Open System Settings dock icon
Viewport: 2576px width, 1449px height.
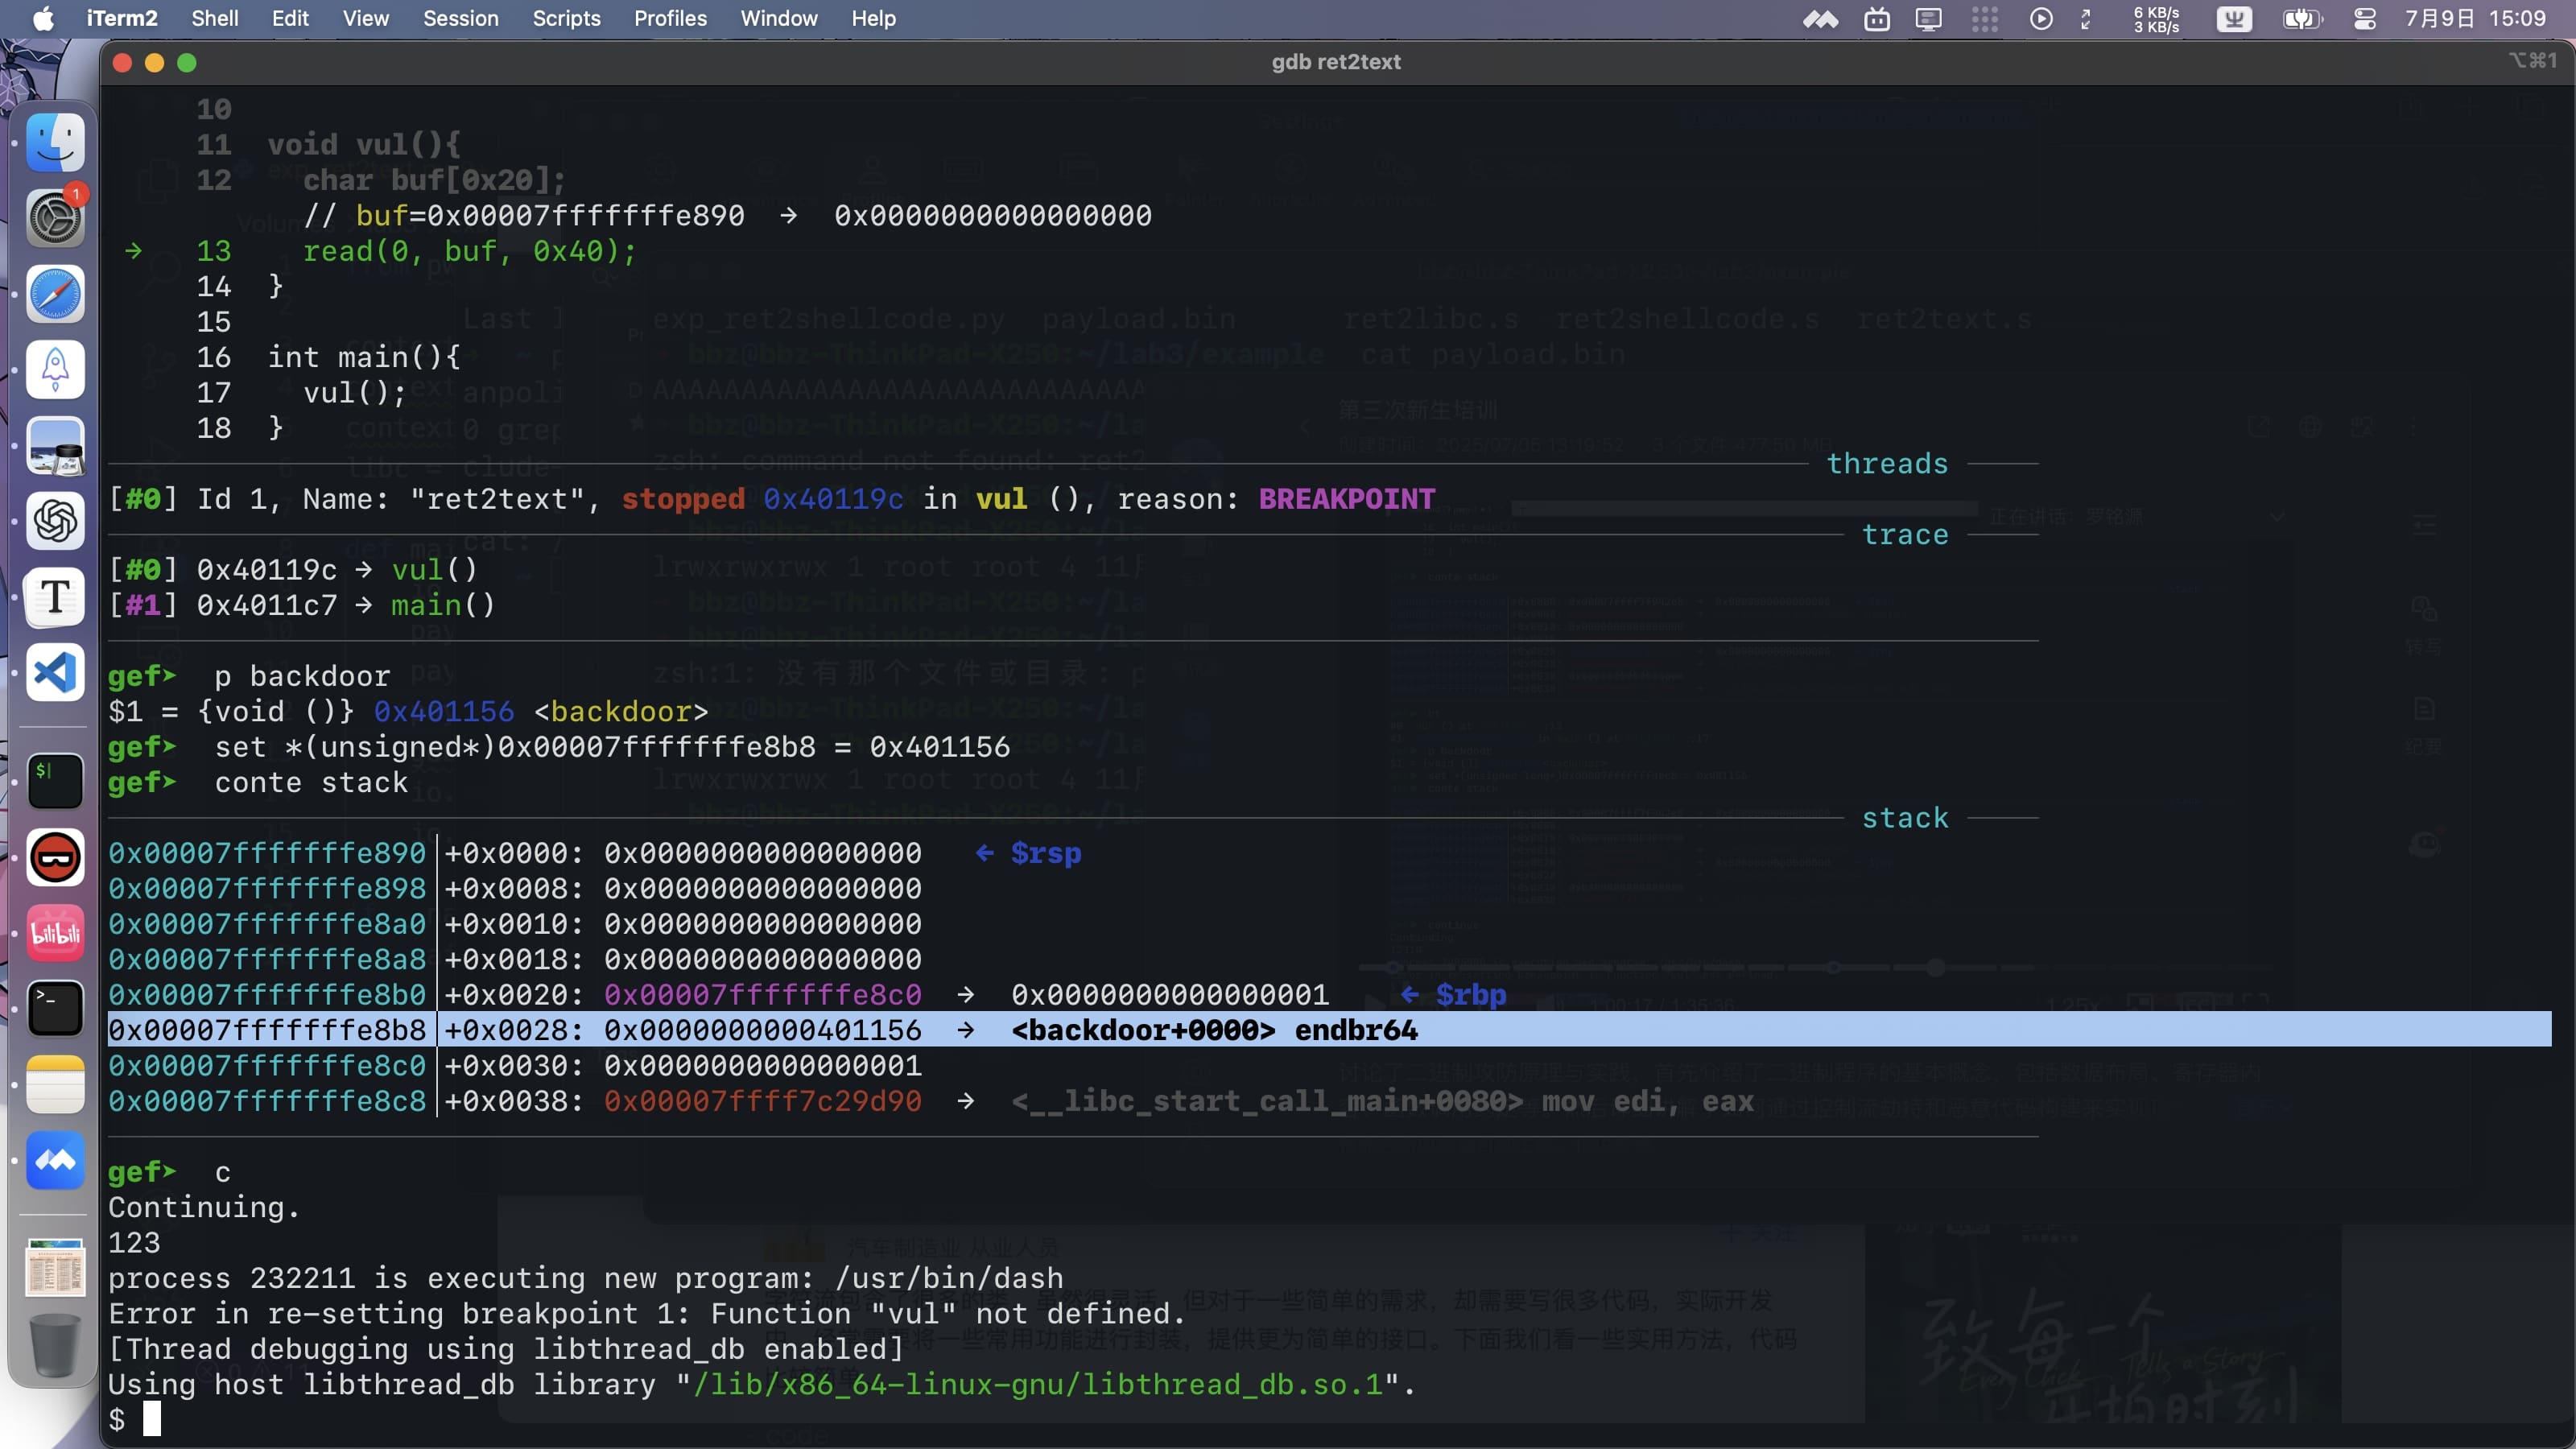tap(55, 218)
